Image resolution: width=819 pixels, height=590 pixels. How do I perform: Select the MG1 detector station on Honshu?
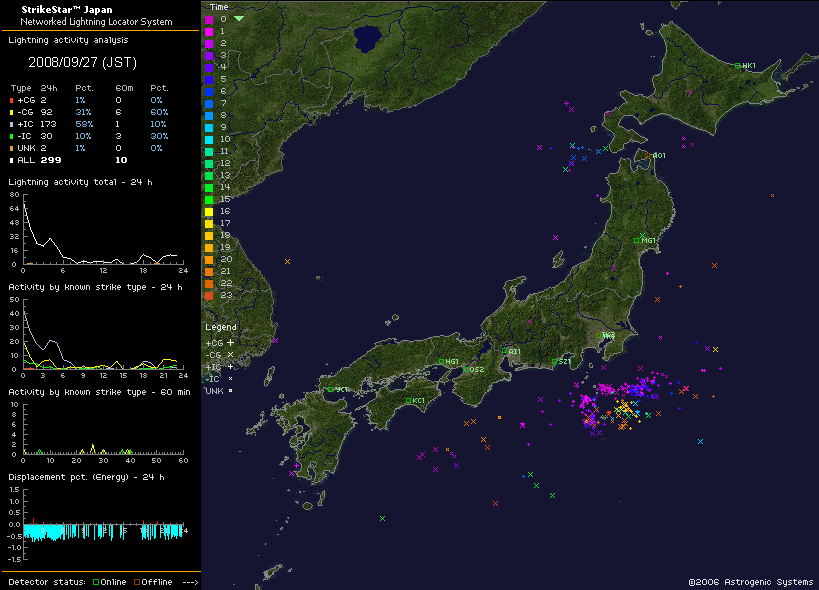click(637, 240)
